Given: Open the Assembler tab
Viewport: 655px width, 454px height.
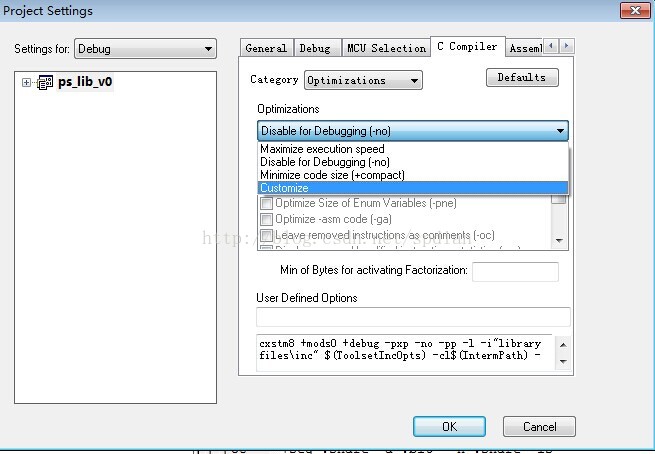Looking at the screenshot, I should click(x=525, y=48).
